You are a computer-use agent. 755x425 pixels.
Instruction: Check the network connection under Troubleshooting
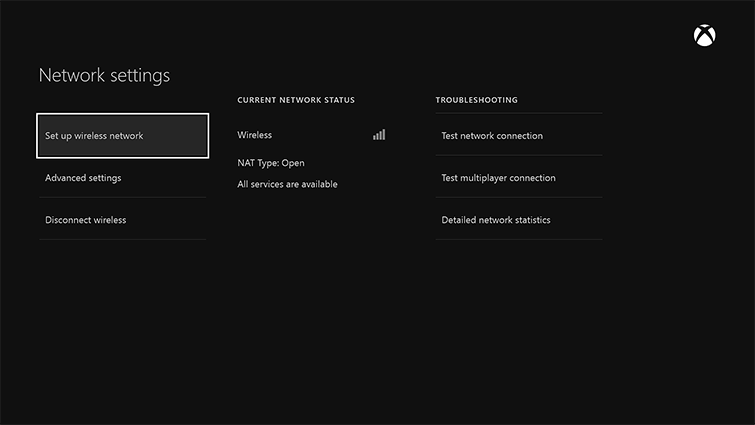click(518, 136)
